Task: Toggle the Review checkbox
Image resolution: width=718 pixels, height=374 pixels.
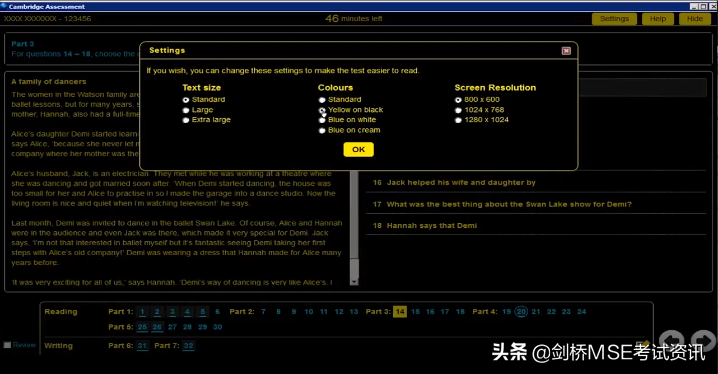Action: (7, 345)
